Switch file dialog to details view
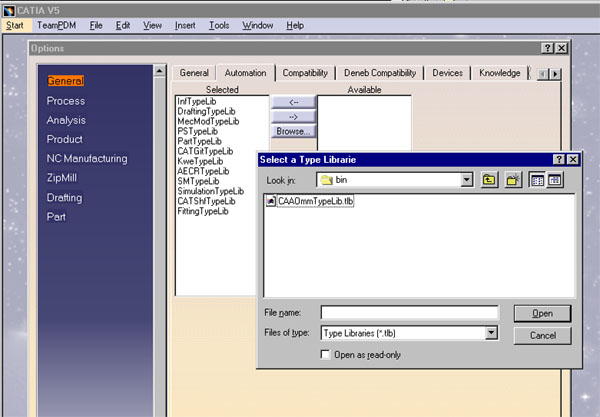 tap(554, 180)
